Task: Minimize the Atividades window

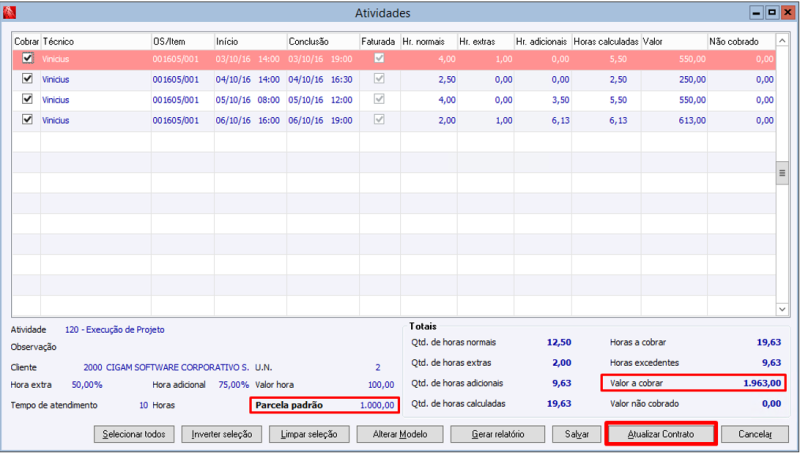Action: [x=757, y=13]
